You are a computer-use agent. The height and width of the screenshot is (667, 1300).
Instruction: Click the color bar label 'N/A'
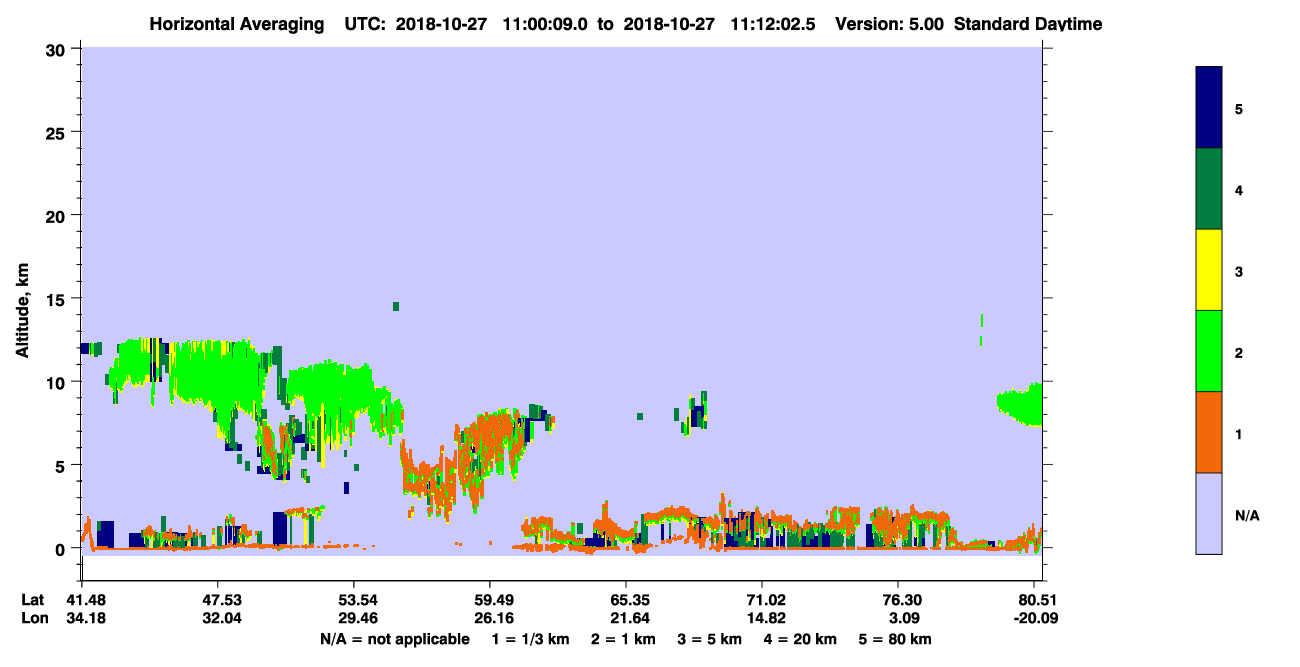[x=1246, y=515]
